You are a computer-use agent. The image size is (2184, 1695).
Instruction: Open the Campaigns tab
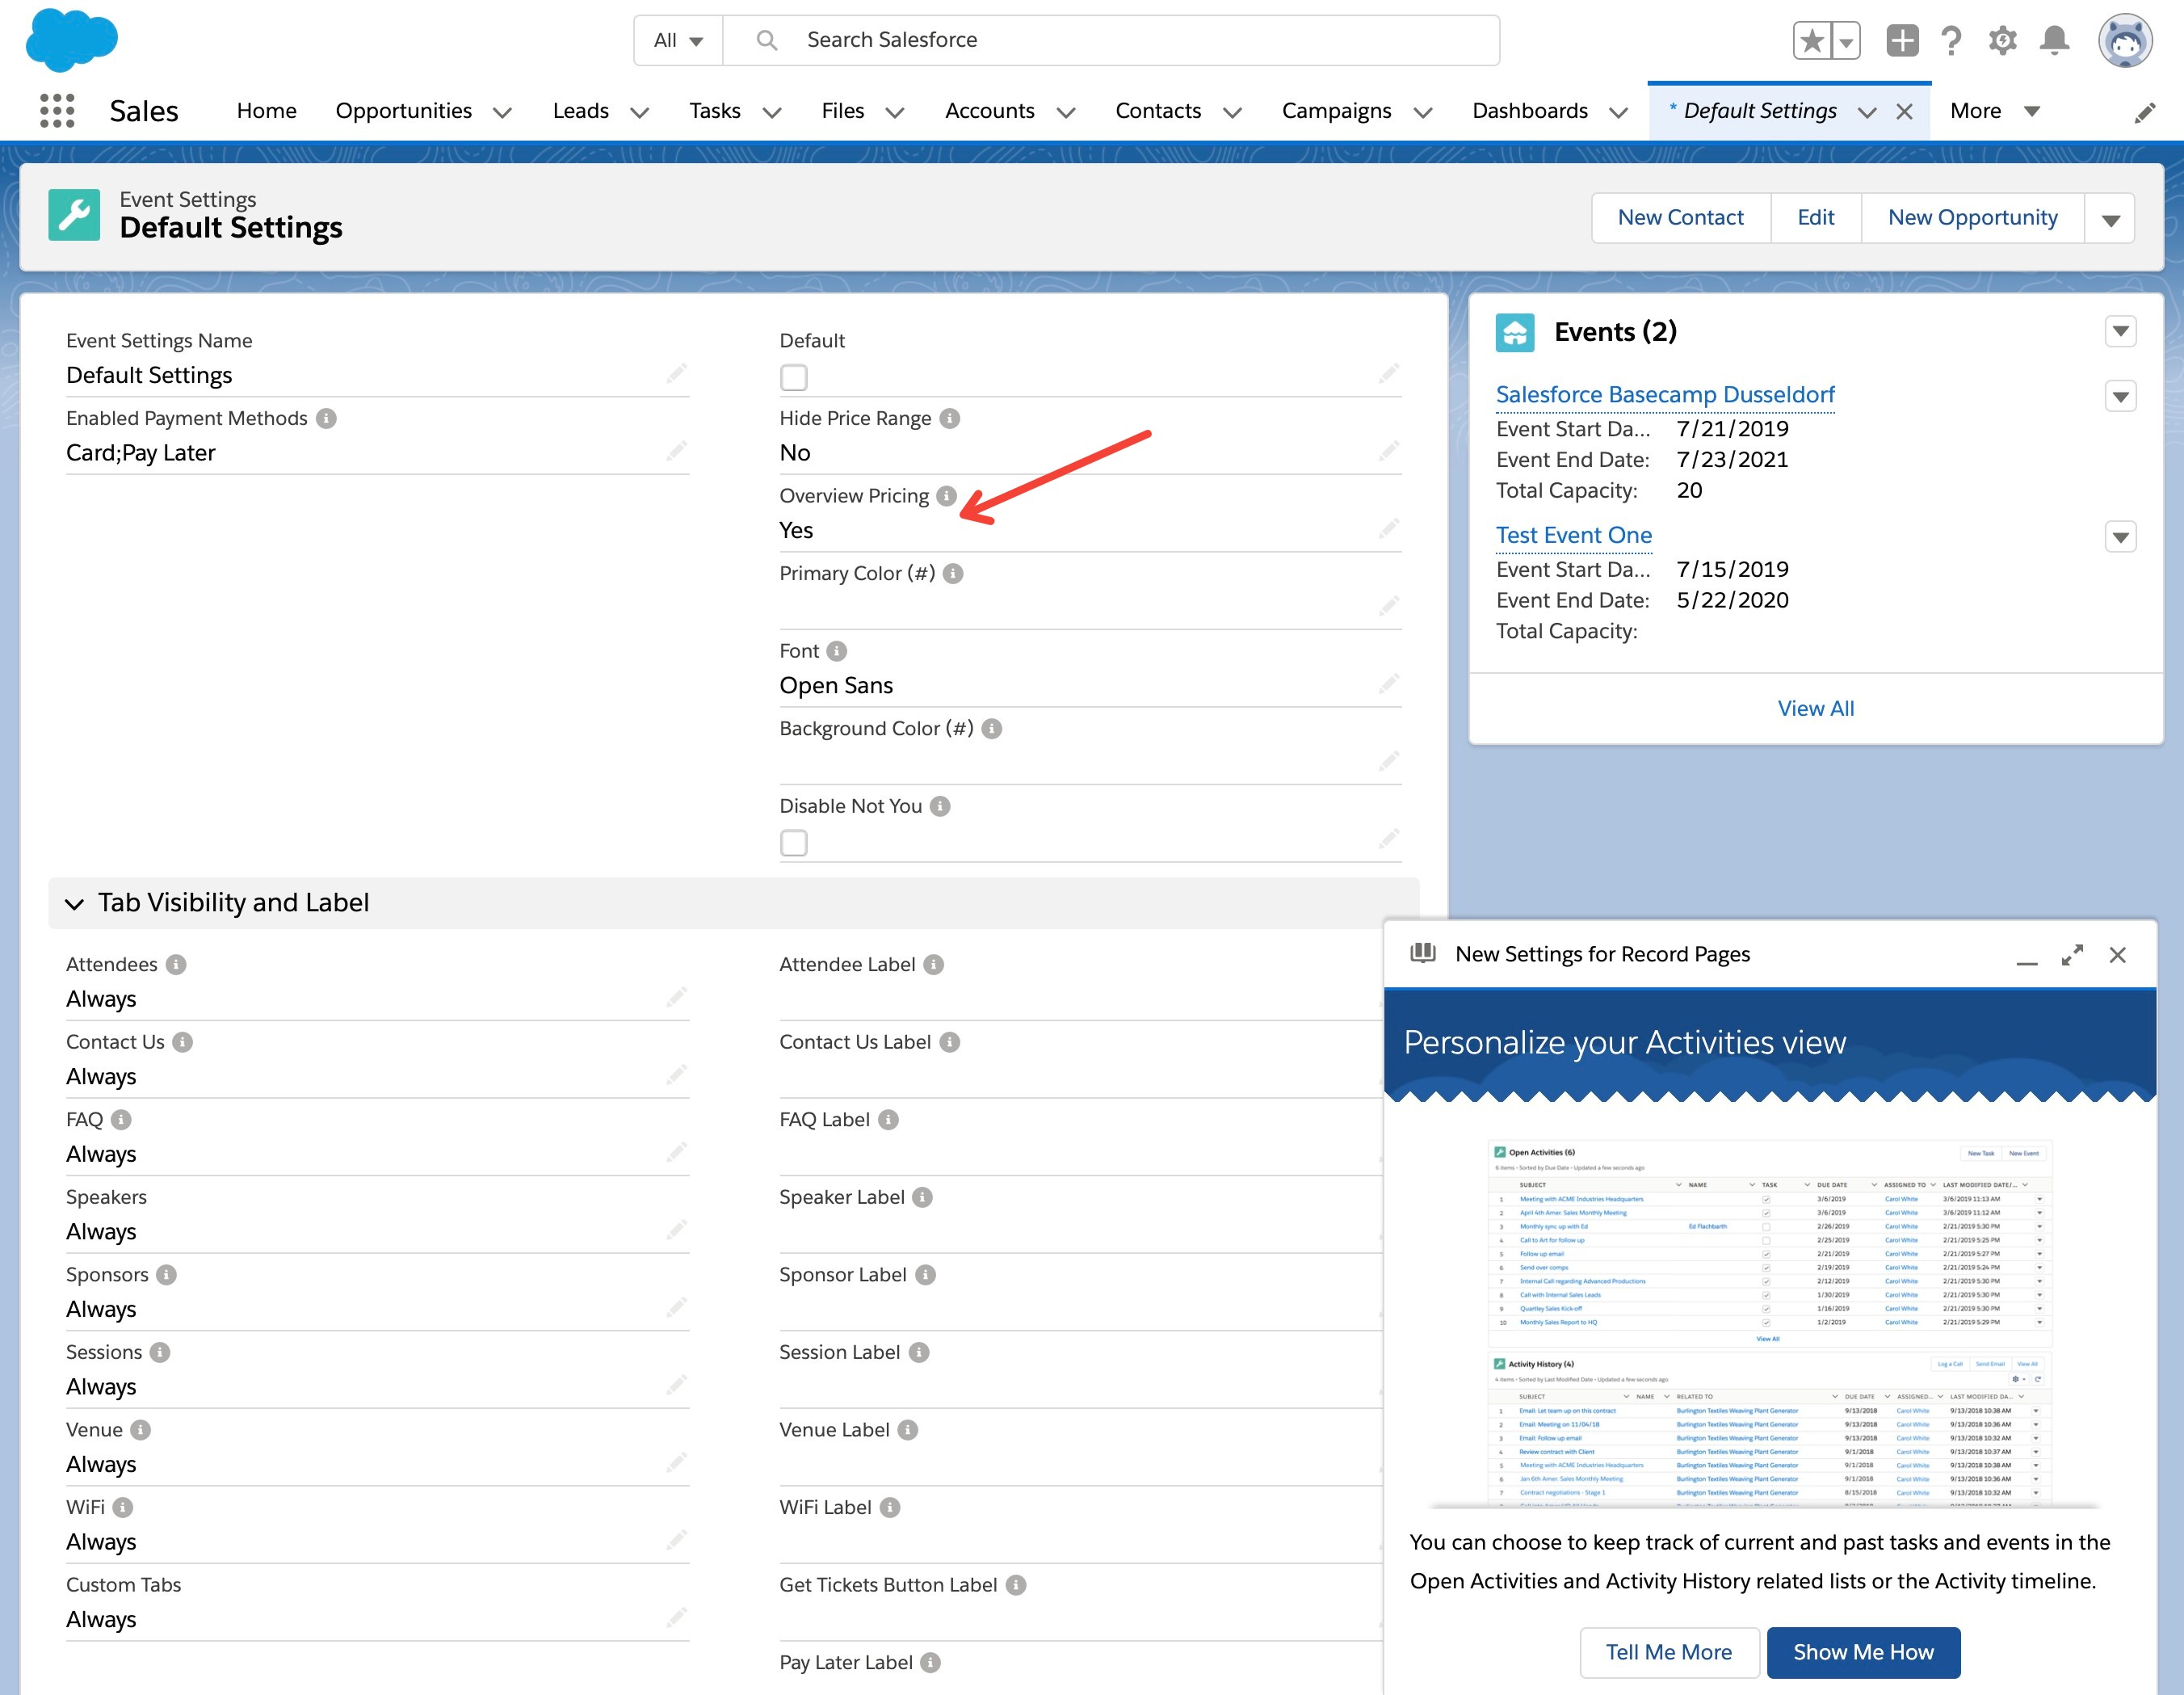1337,111
